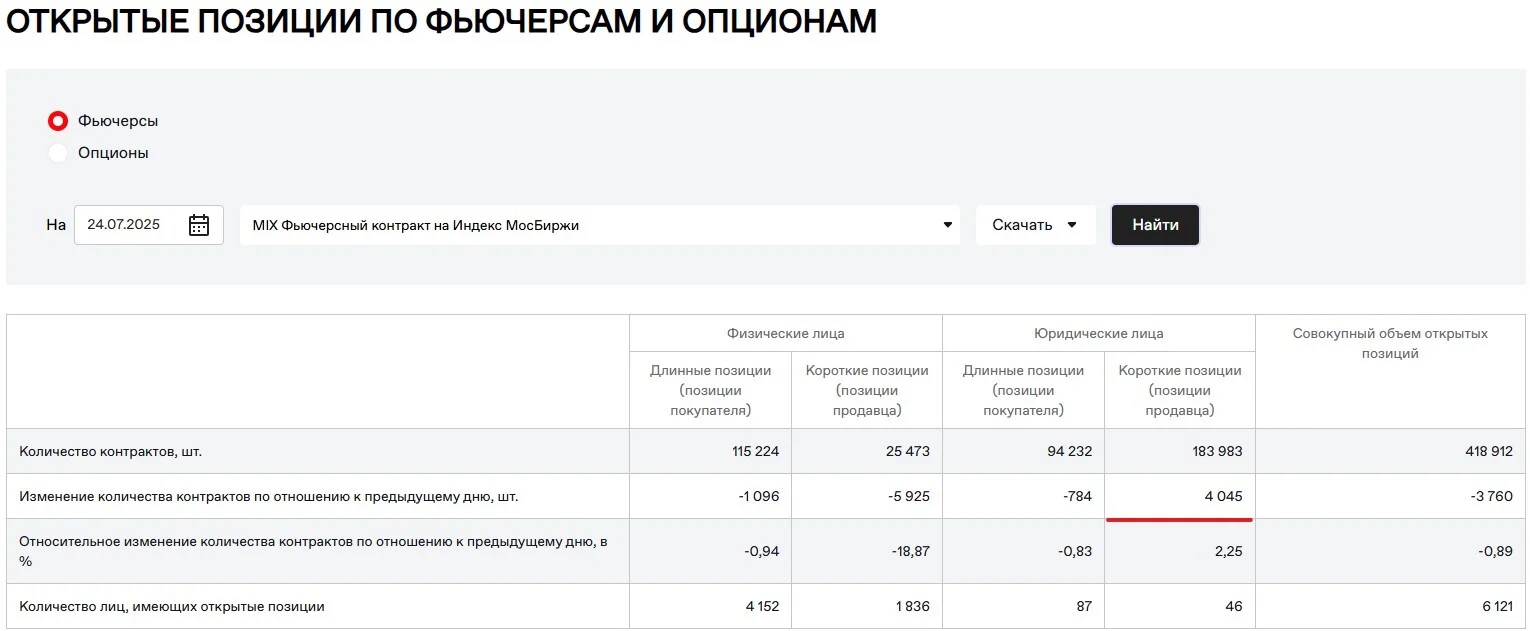
Task: Click the value -5 925
Action: point(908,496)
